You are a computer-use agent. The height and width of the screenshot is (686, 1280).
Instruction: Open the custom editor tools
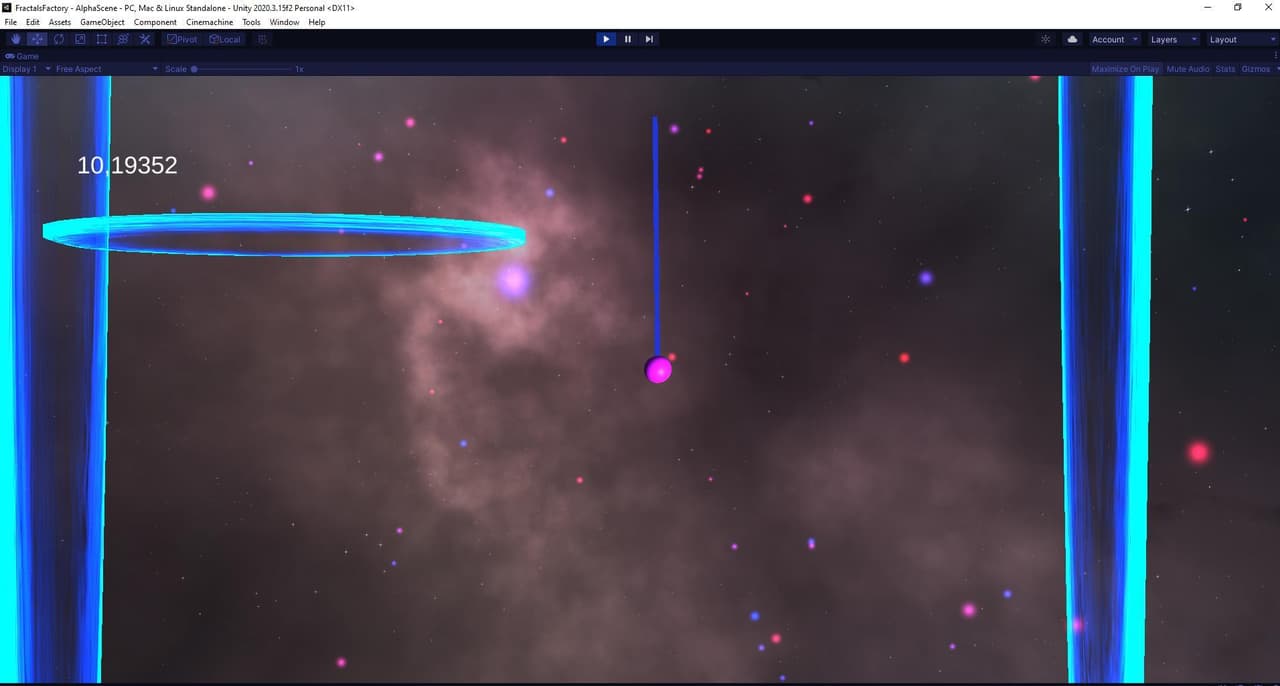click(x=145, y=39)
